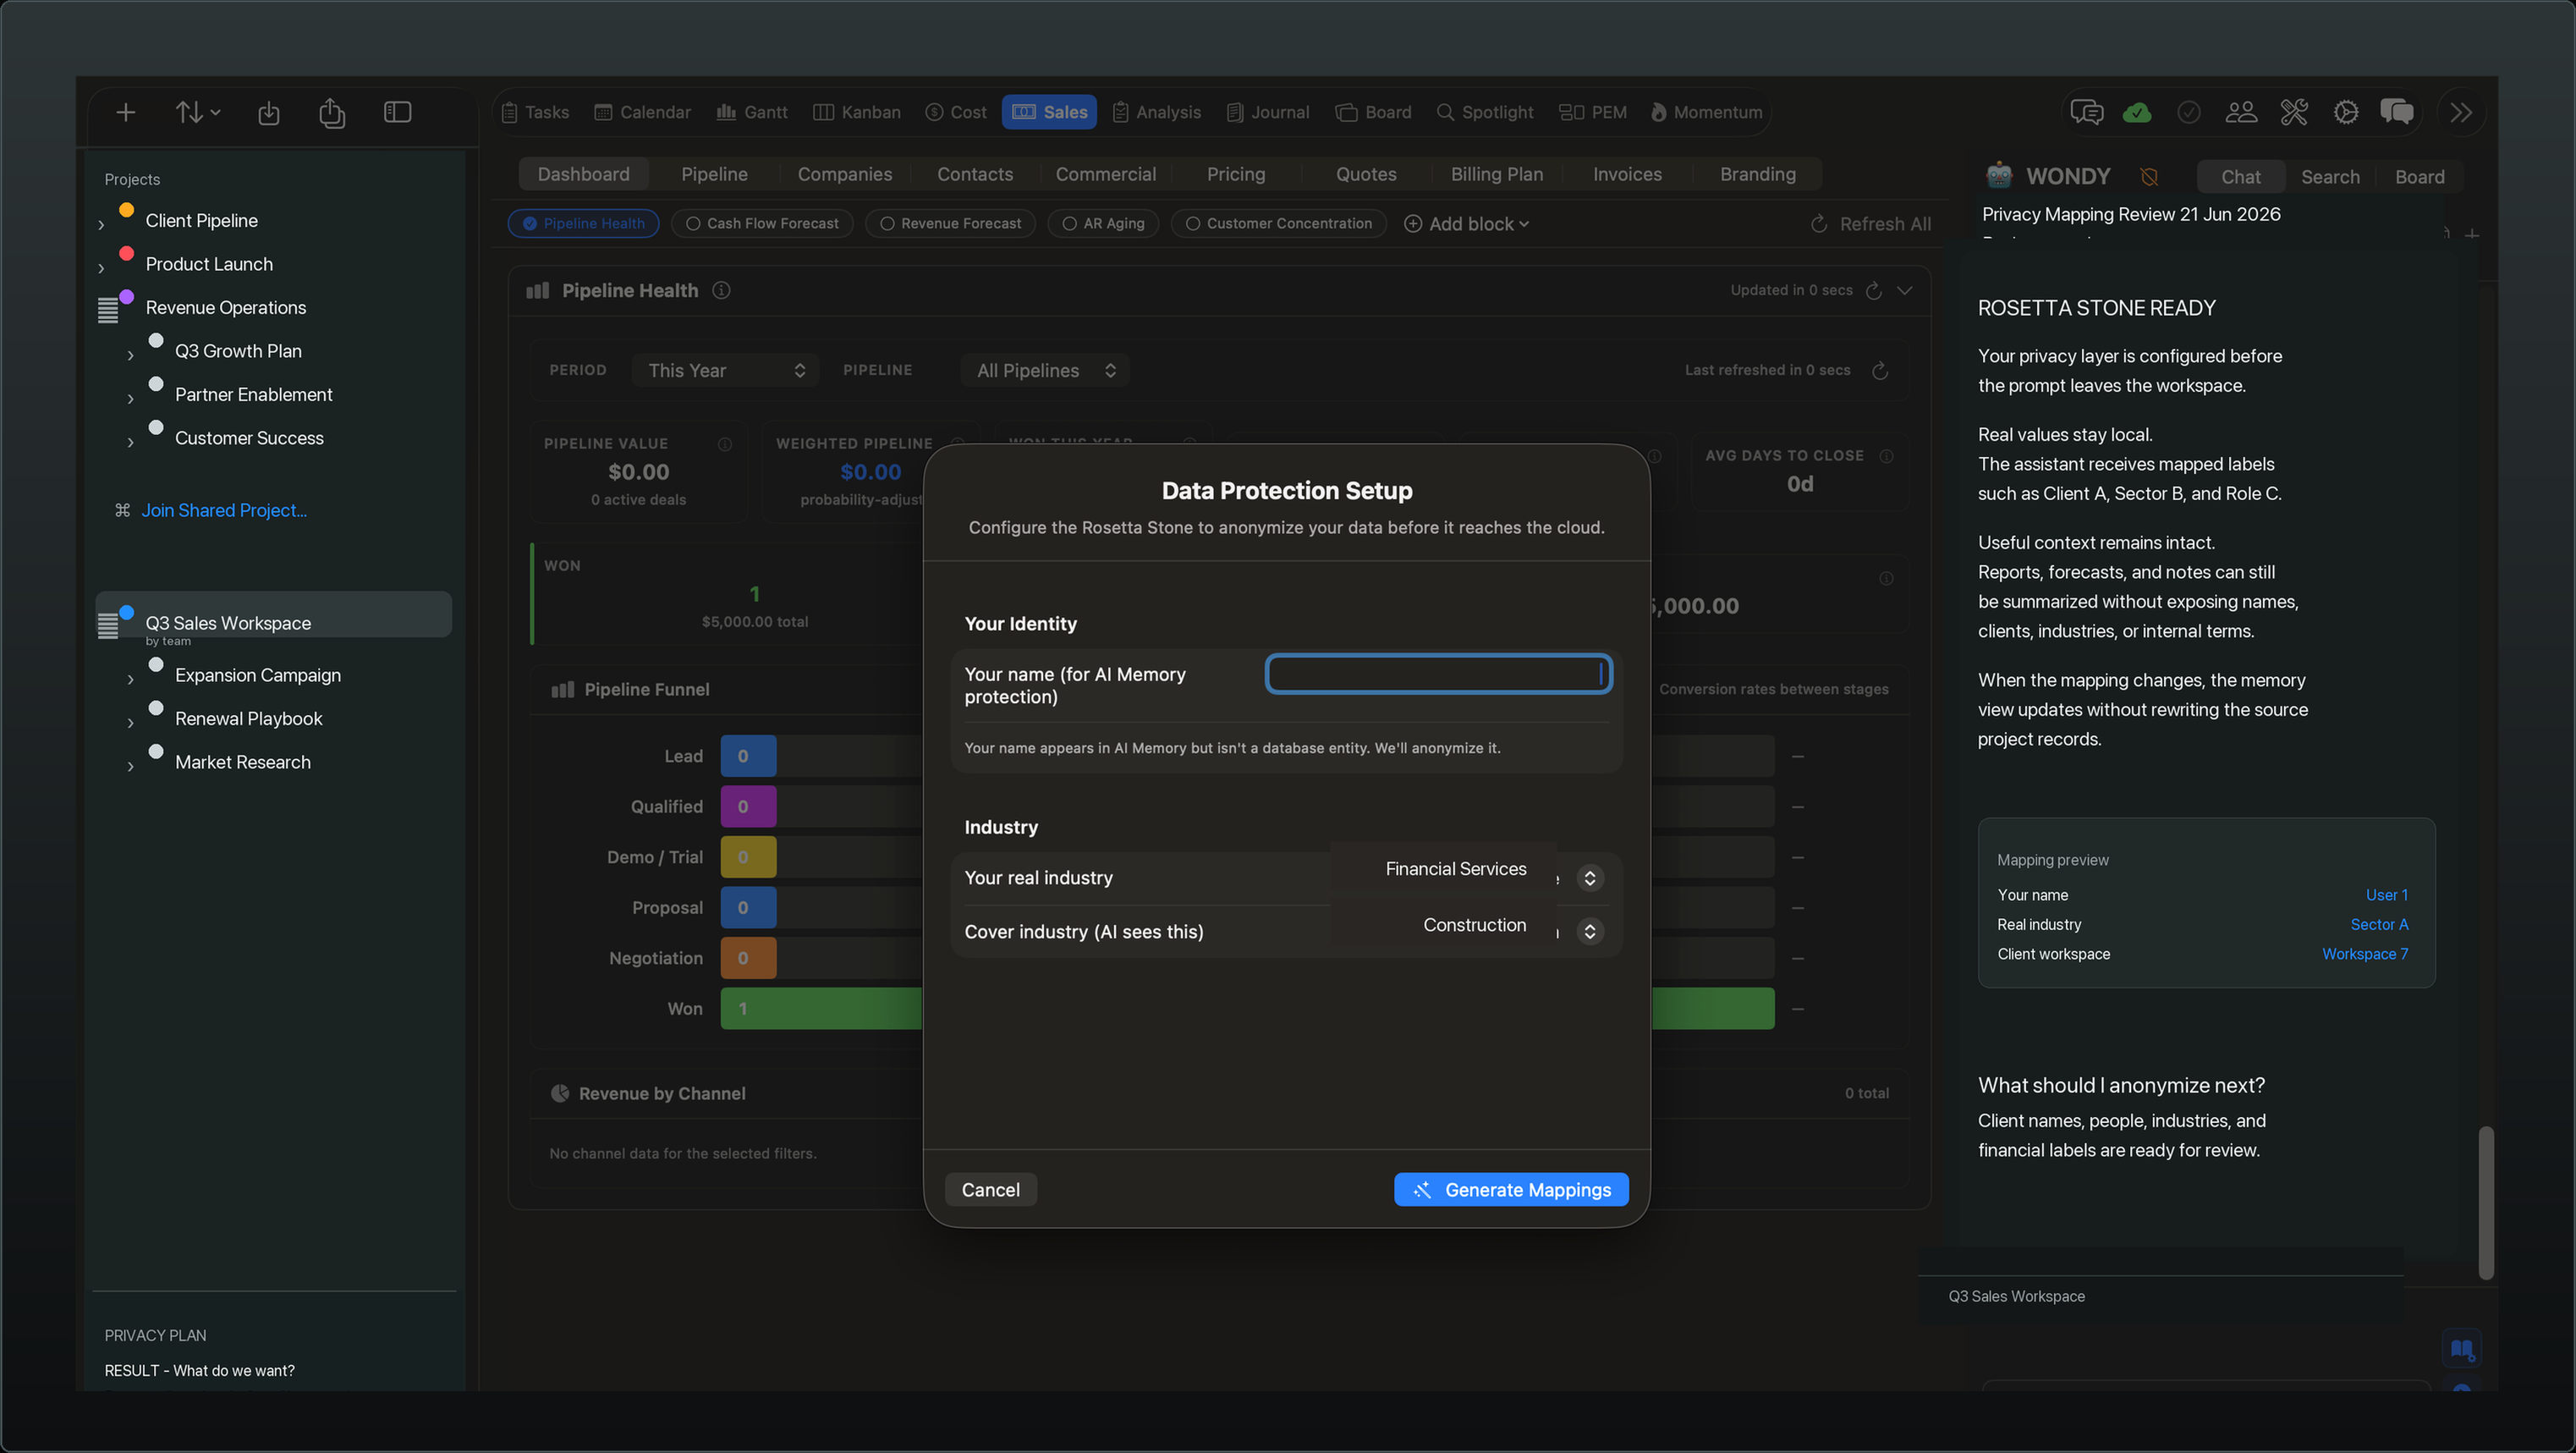Collapse the side panel with the double chevron
The height and width of the screenshot is (1453, 2576).
click(2461, 112)
